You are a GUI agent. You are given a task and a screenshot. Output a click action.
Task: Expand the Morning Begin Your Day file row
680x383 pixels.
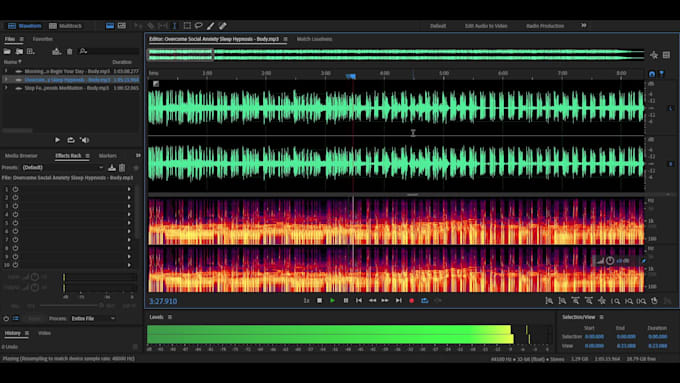click(6, 71)
